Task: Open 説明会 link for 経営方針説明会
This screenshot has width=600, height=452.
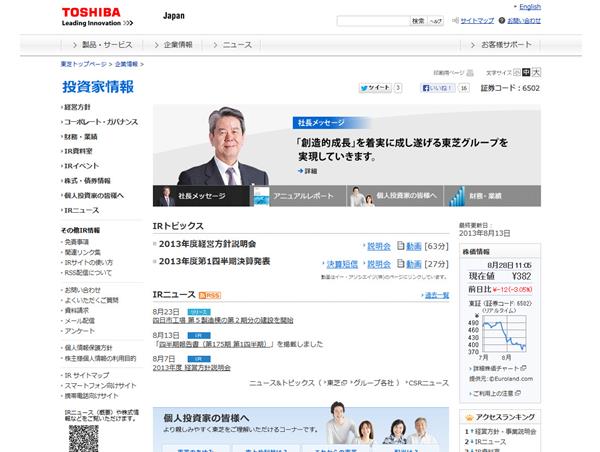Action: [378, 246]
